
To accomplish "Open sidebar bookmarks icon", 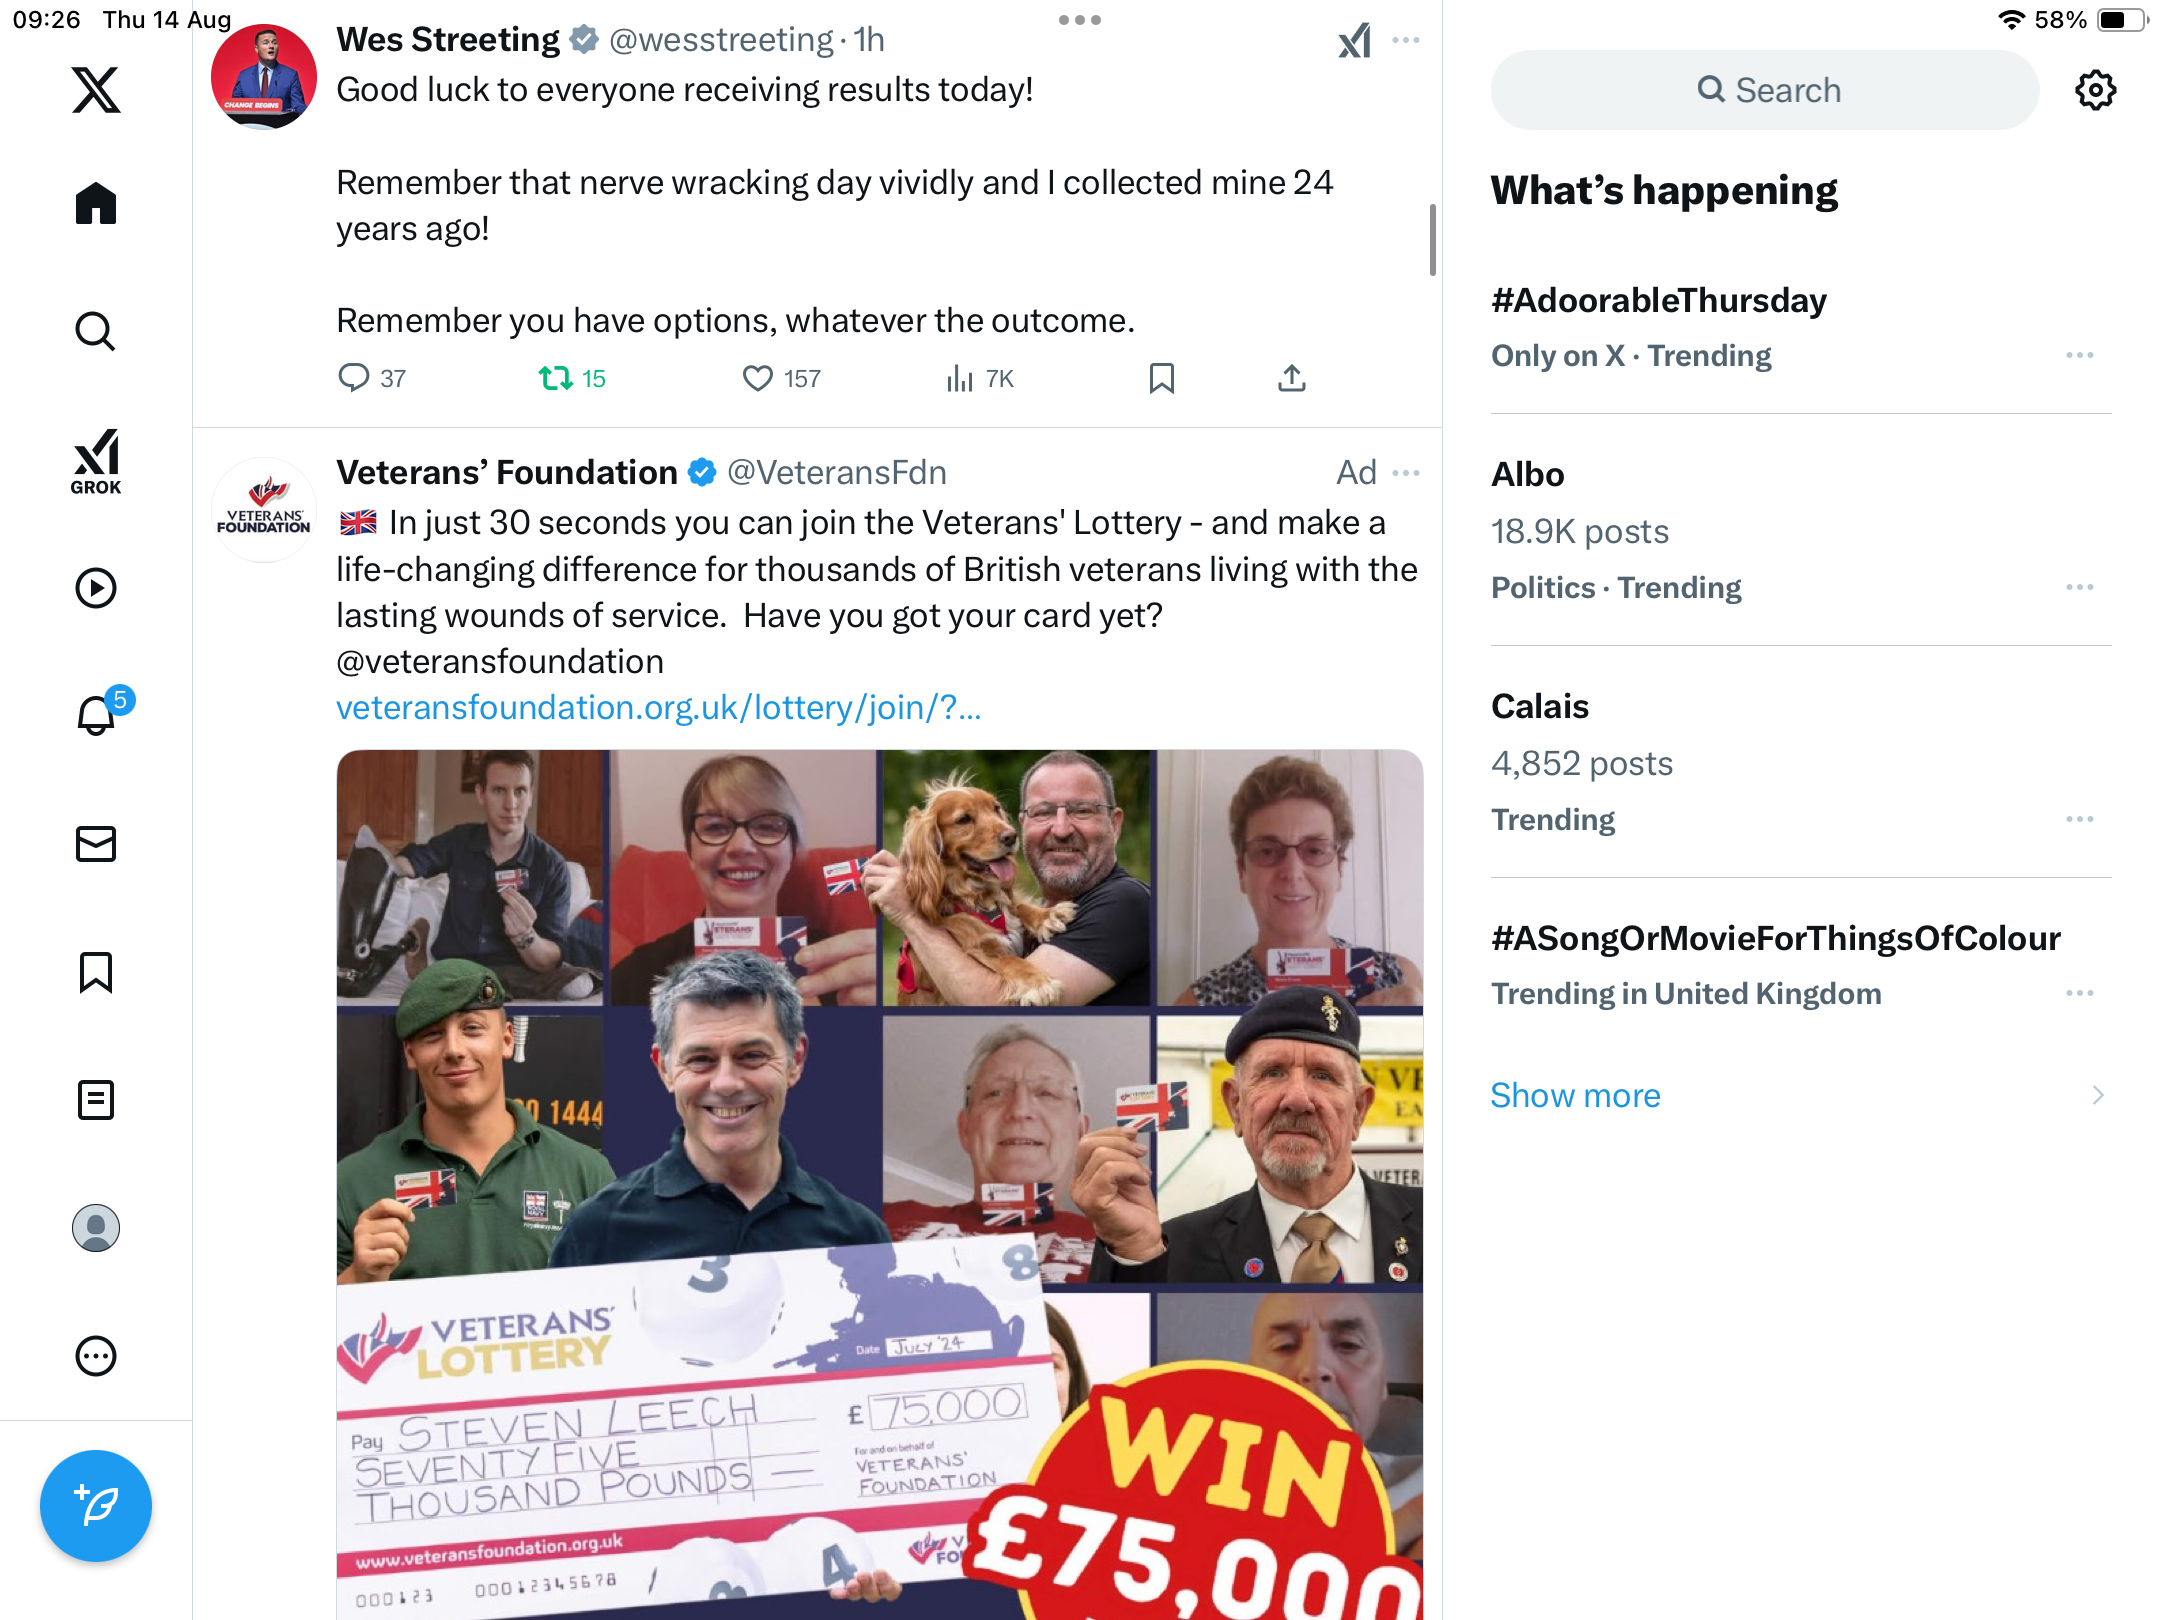I will pos(96,972).
